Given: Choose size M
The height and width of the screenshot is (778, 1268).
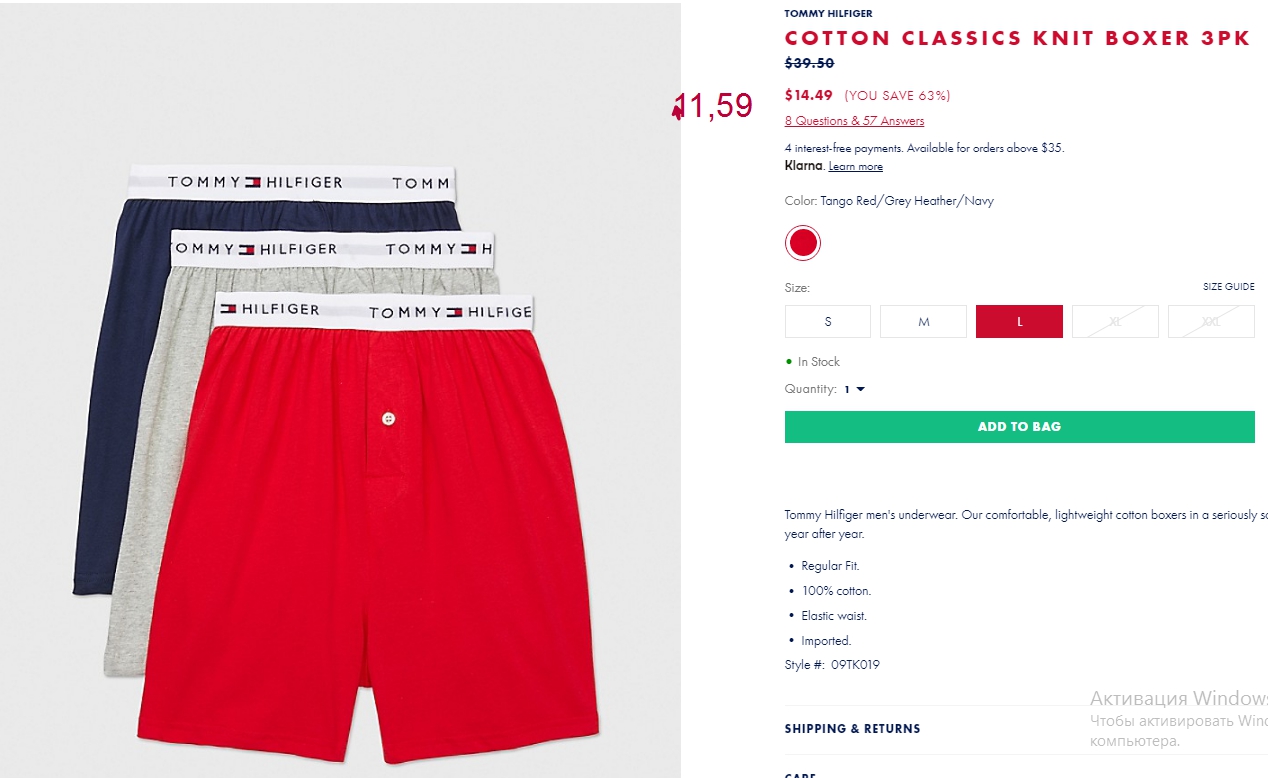Looking at the screenshot, I should [x=924, y=322].
